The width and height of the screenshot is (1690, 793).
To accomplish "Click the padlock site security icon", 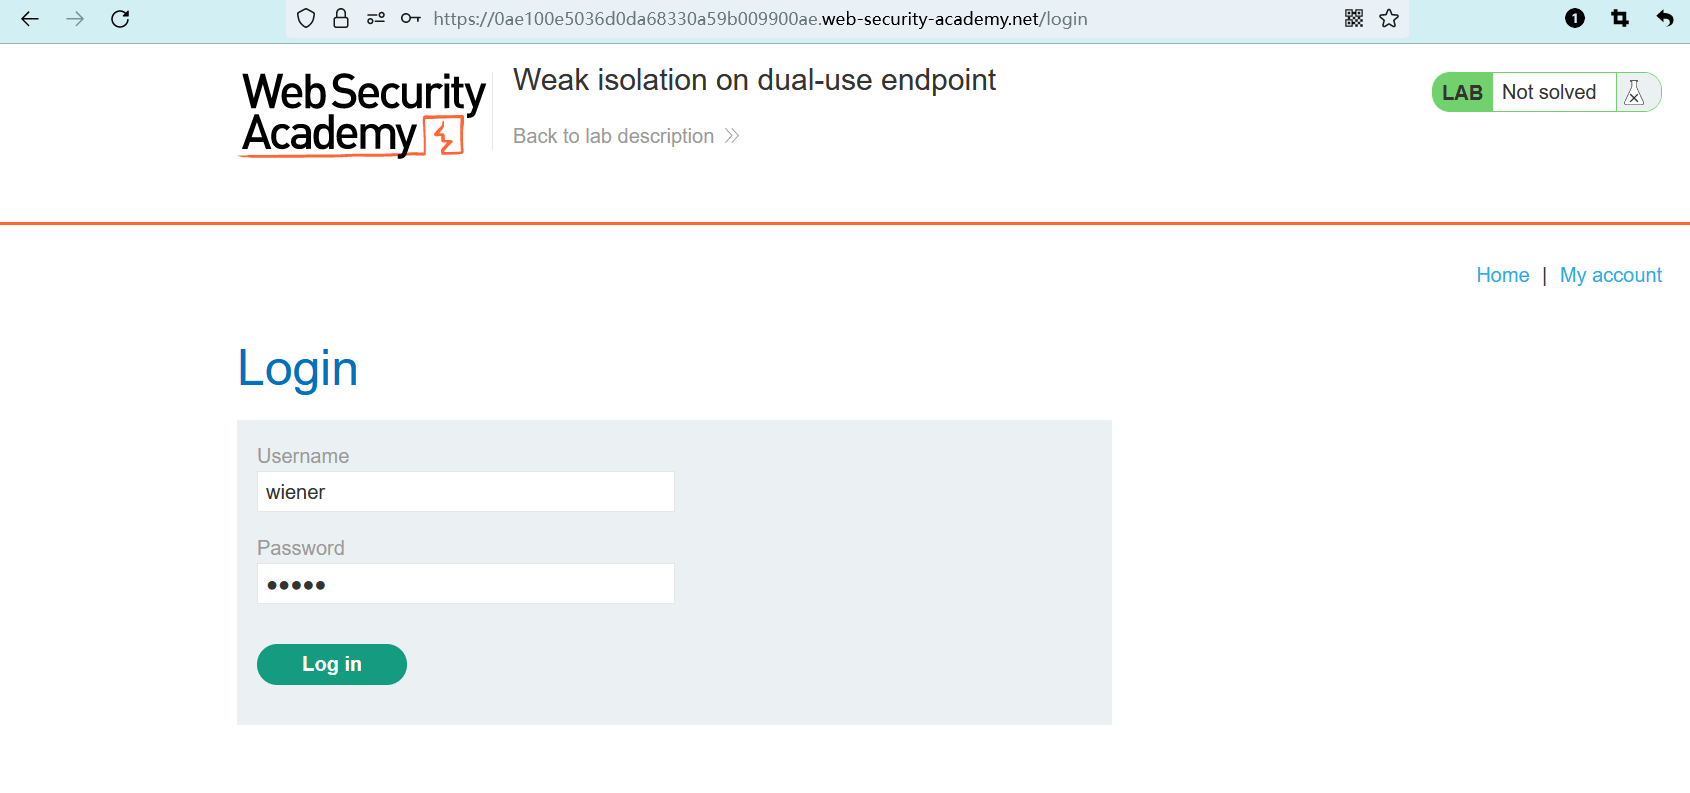I will (341, 19).
